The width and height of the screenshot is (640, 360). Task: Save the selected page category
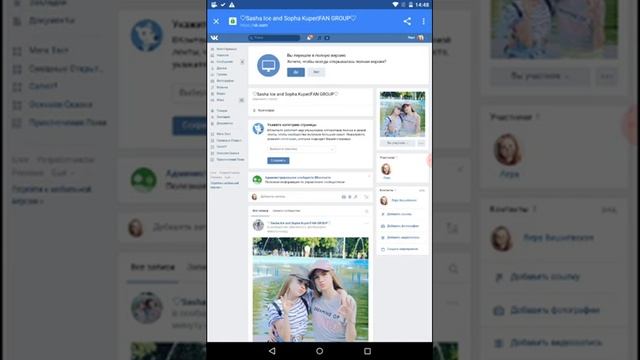coord(278,160)
